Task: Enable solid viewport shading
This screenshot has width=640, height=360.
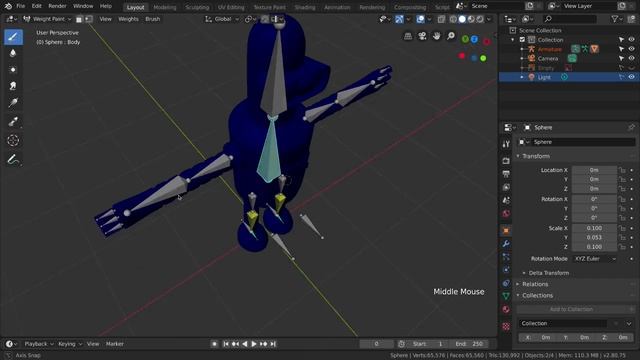Action: pyautogui.click(x=462, y=19)
